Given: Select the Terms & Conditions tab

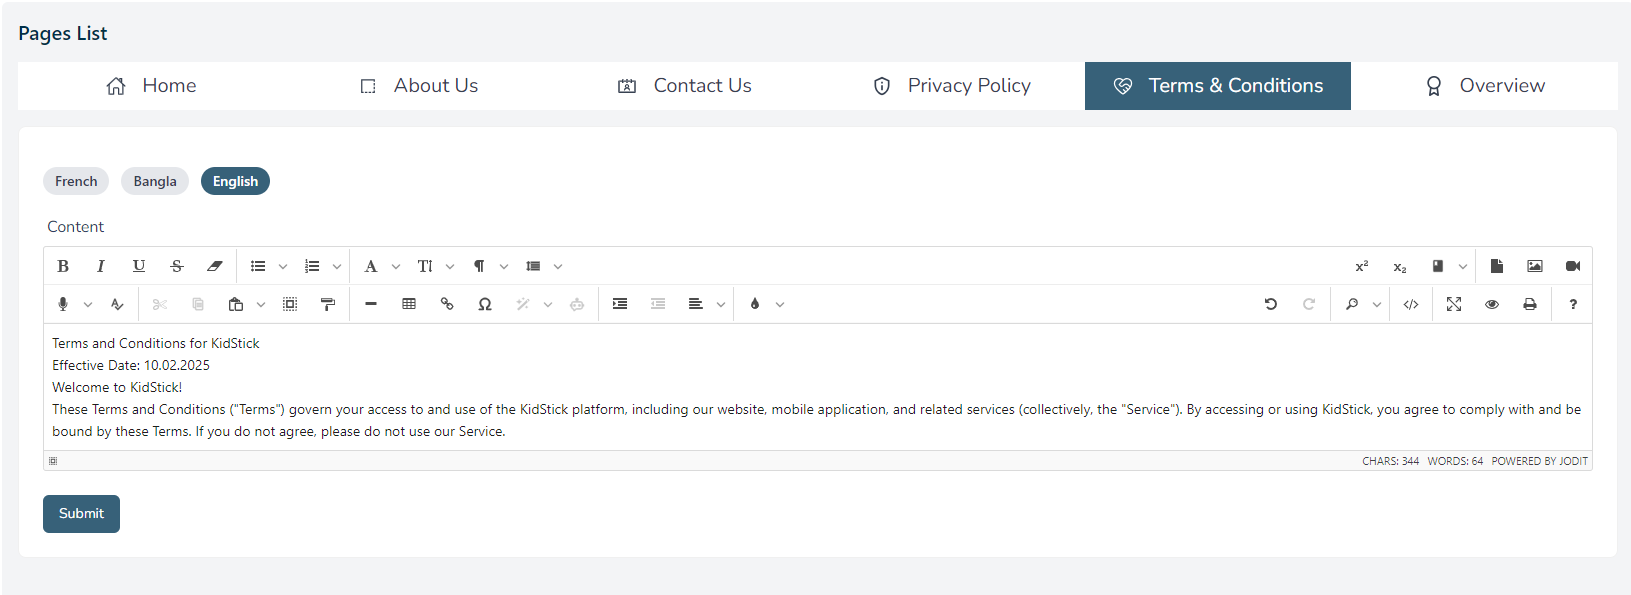Looking at the screenshot, I should click(x=1218, y=86).
